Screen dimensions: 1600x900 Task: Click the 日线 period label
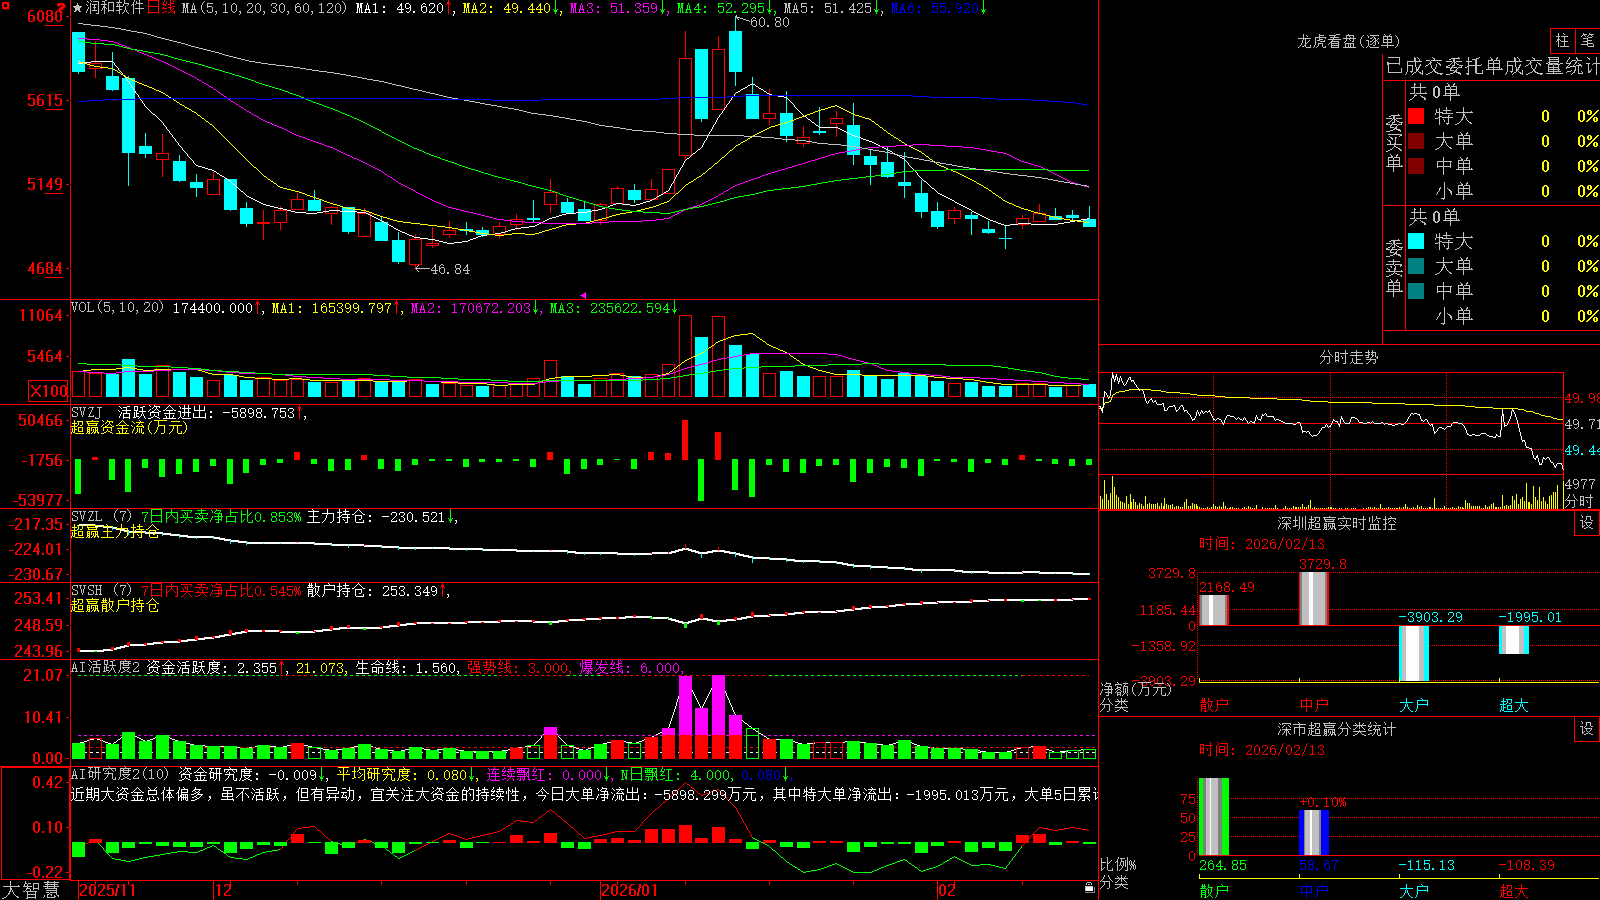click(x=161, y=8)
